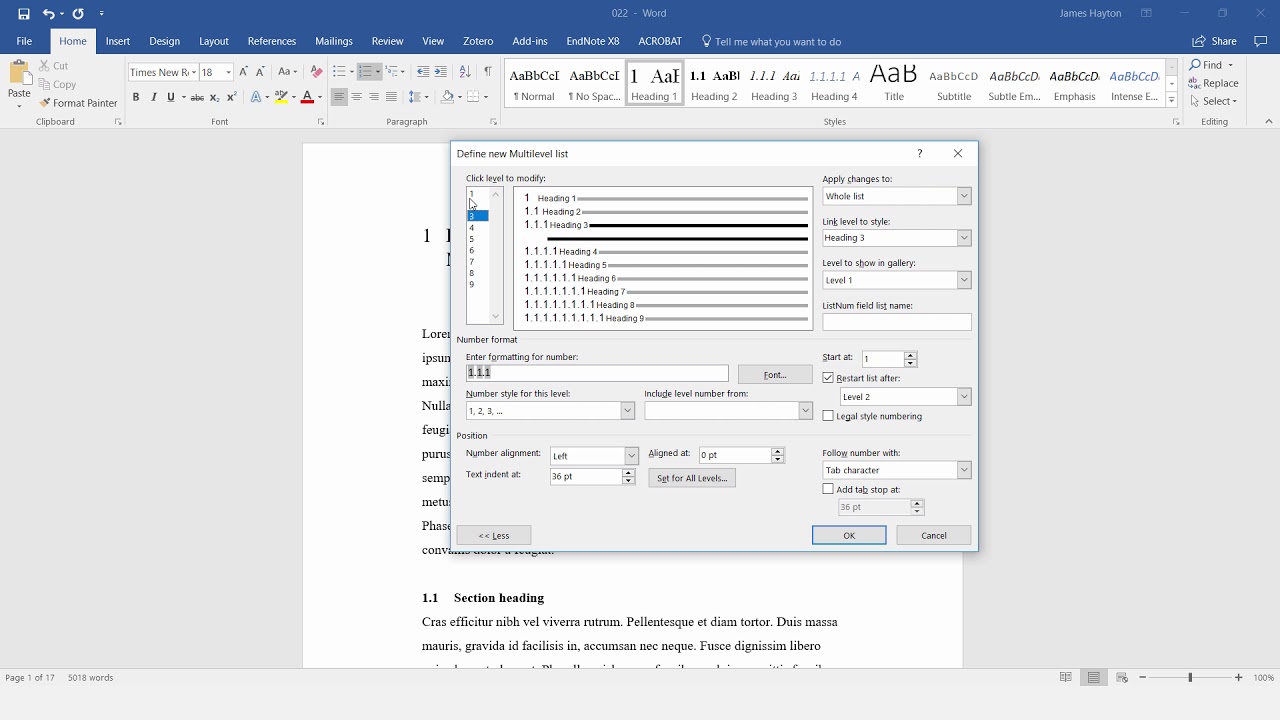Open the Follow number with dropdown
The height and width of the screenshot is (720, 1280).
tap(963, 470)
